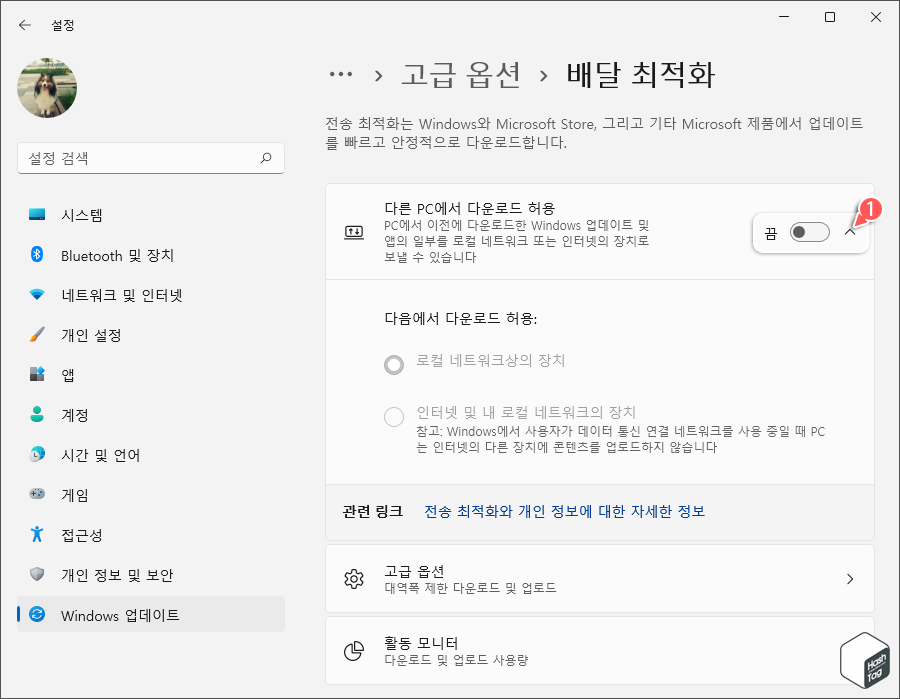The image size is (900, 699).
Task: Click the 시스템 monitor icon
Action: (x=37, y=215)
